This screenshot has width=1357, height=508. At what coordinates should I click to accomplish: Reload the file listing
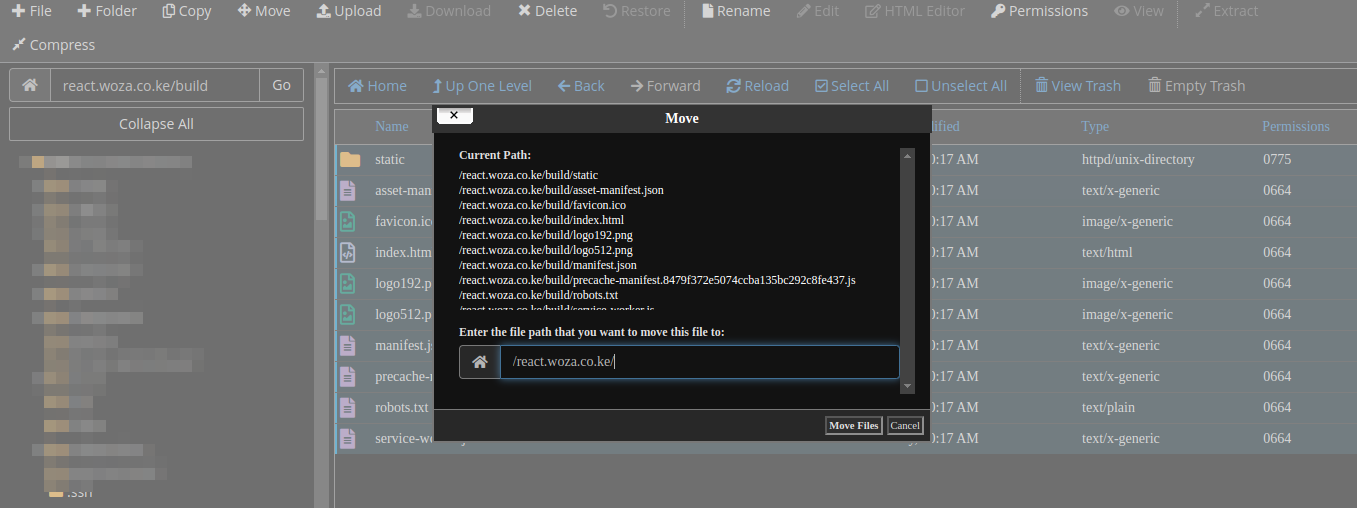pyautogui.click(x=757, y=86)
